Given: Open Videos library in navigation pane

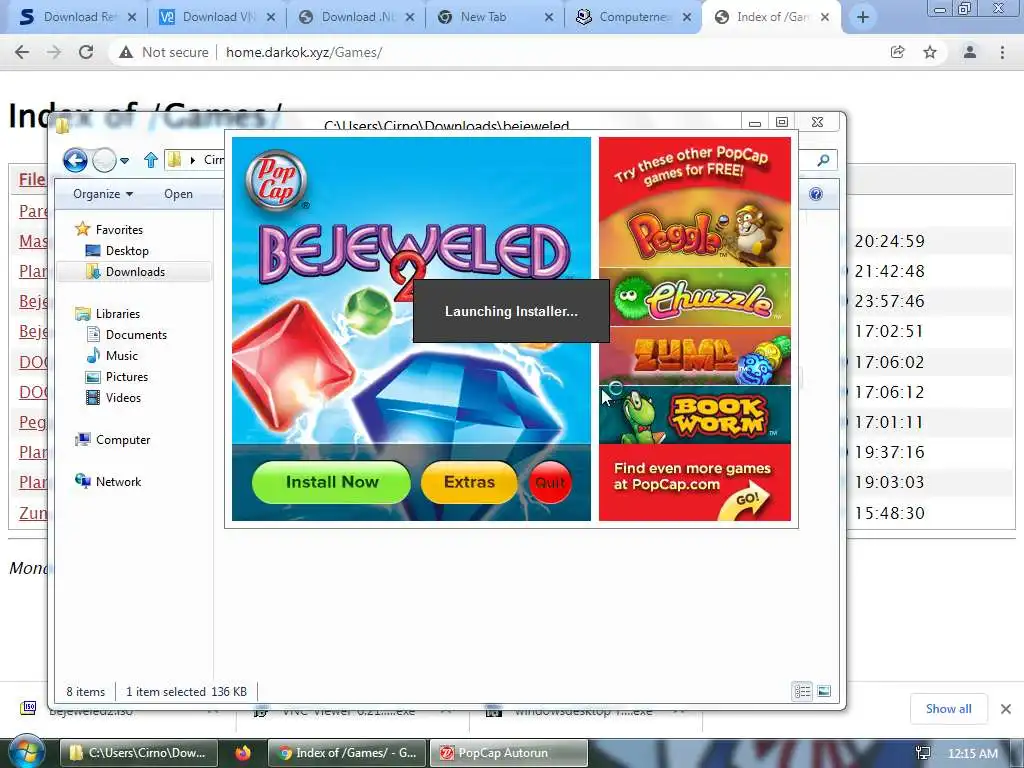Looking at the screenshot, I should point(123,397).
